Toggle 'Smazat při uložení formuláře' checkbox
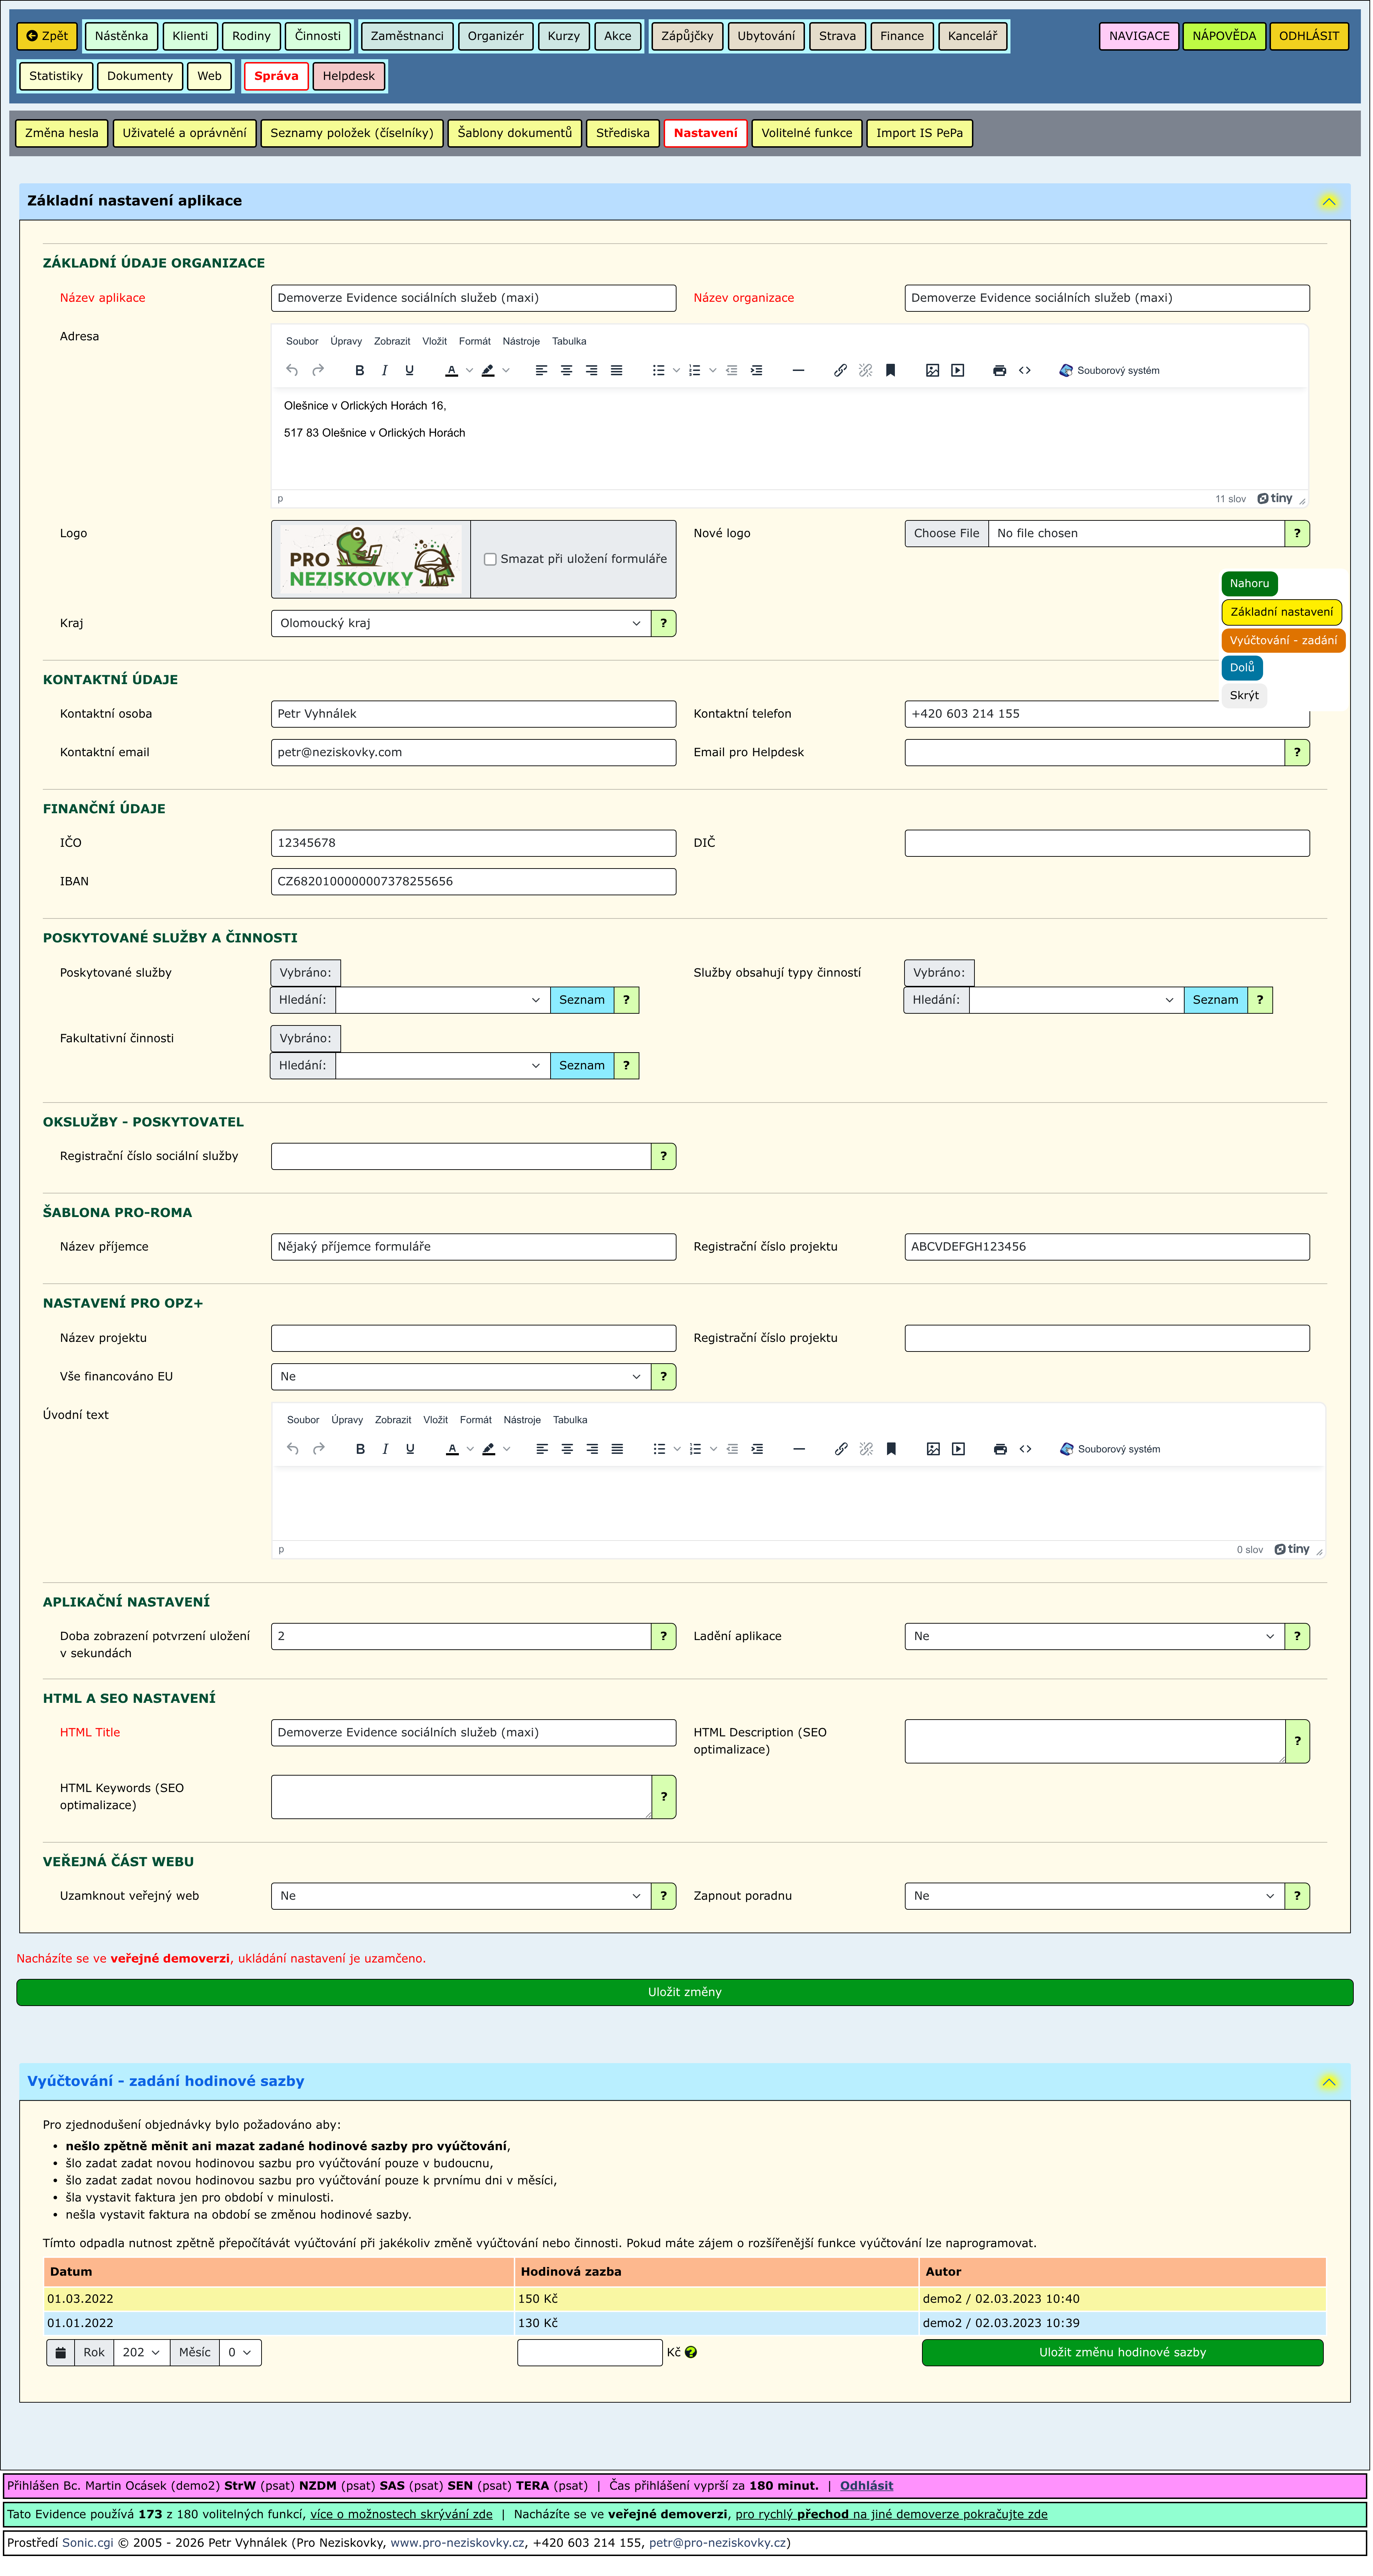This screenshot has height=2576, width=1373. [490, 559]
